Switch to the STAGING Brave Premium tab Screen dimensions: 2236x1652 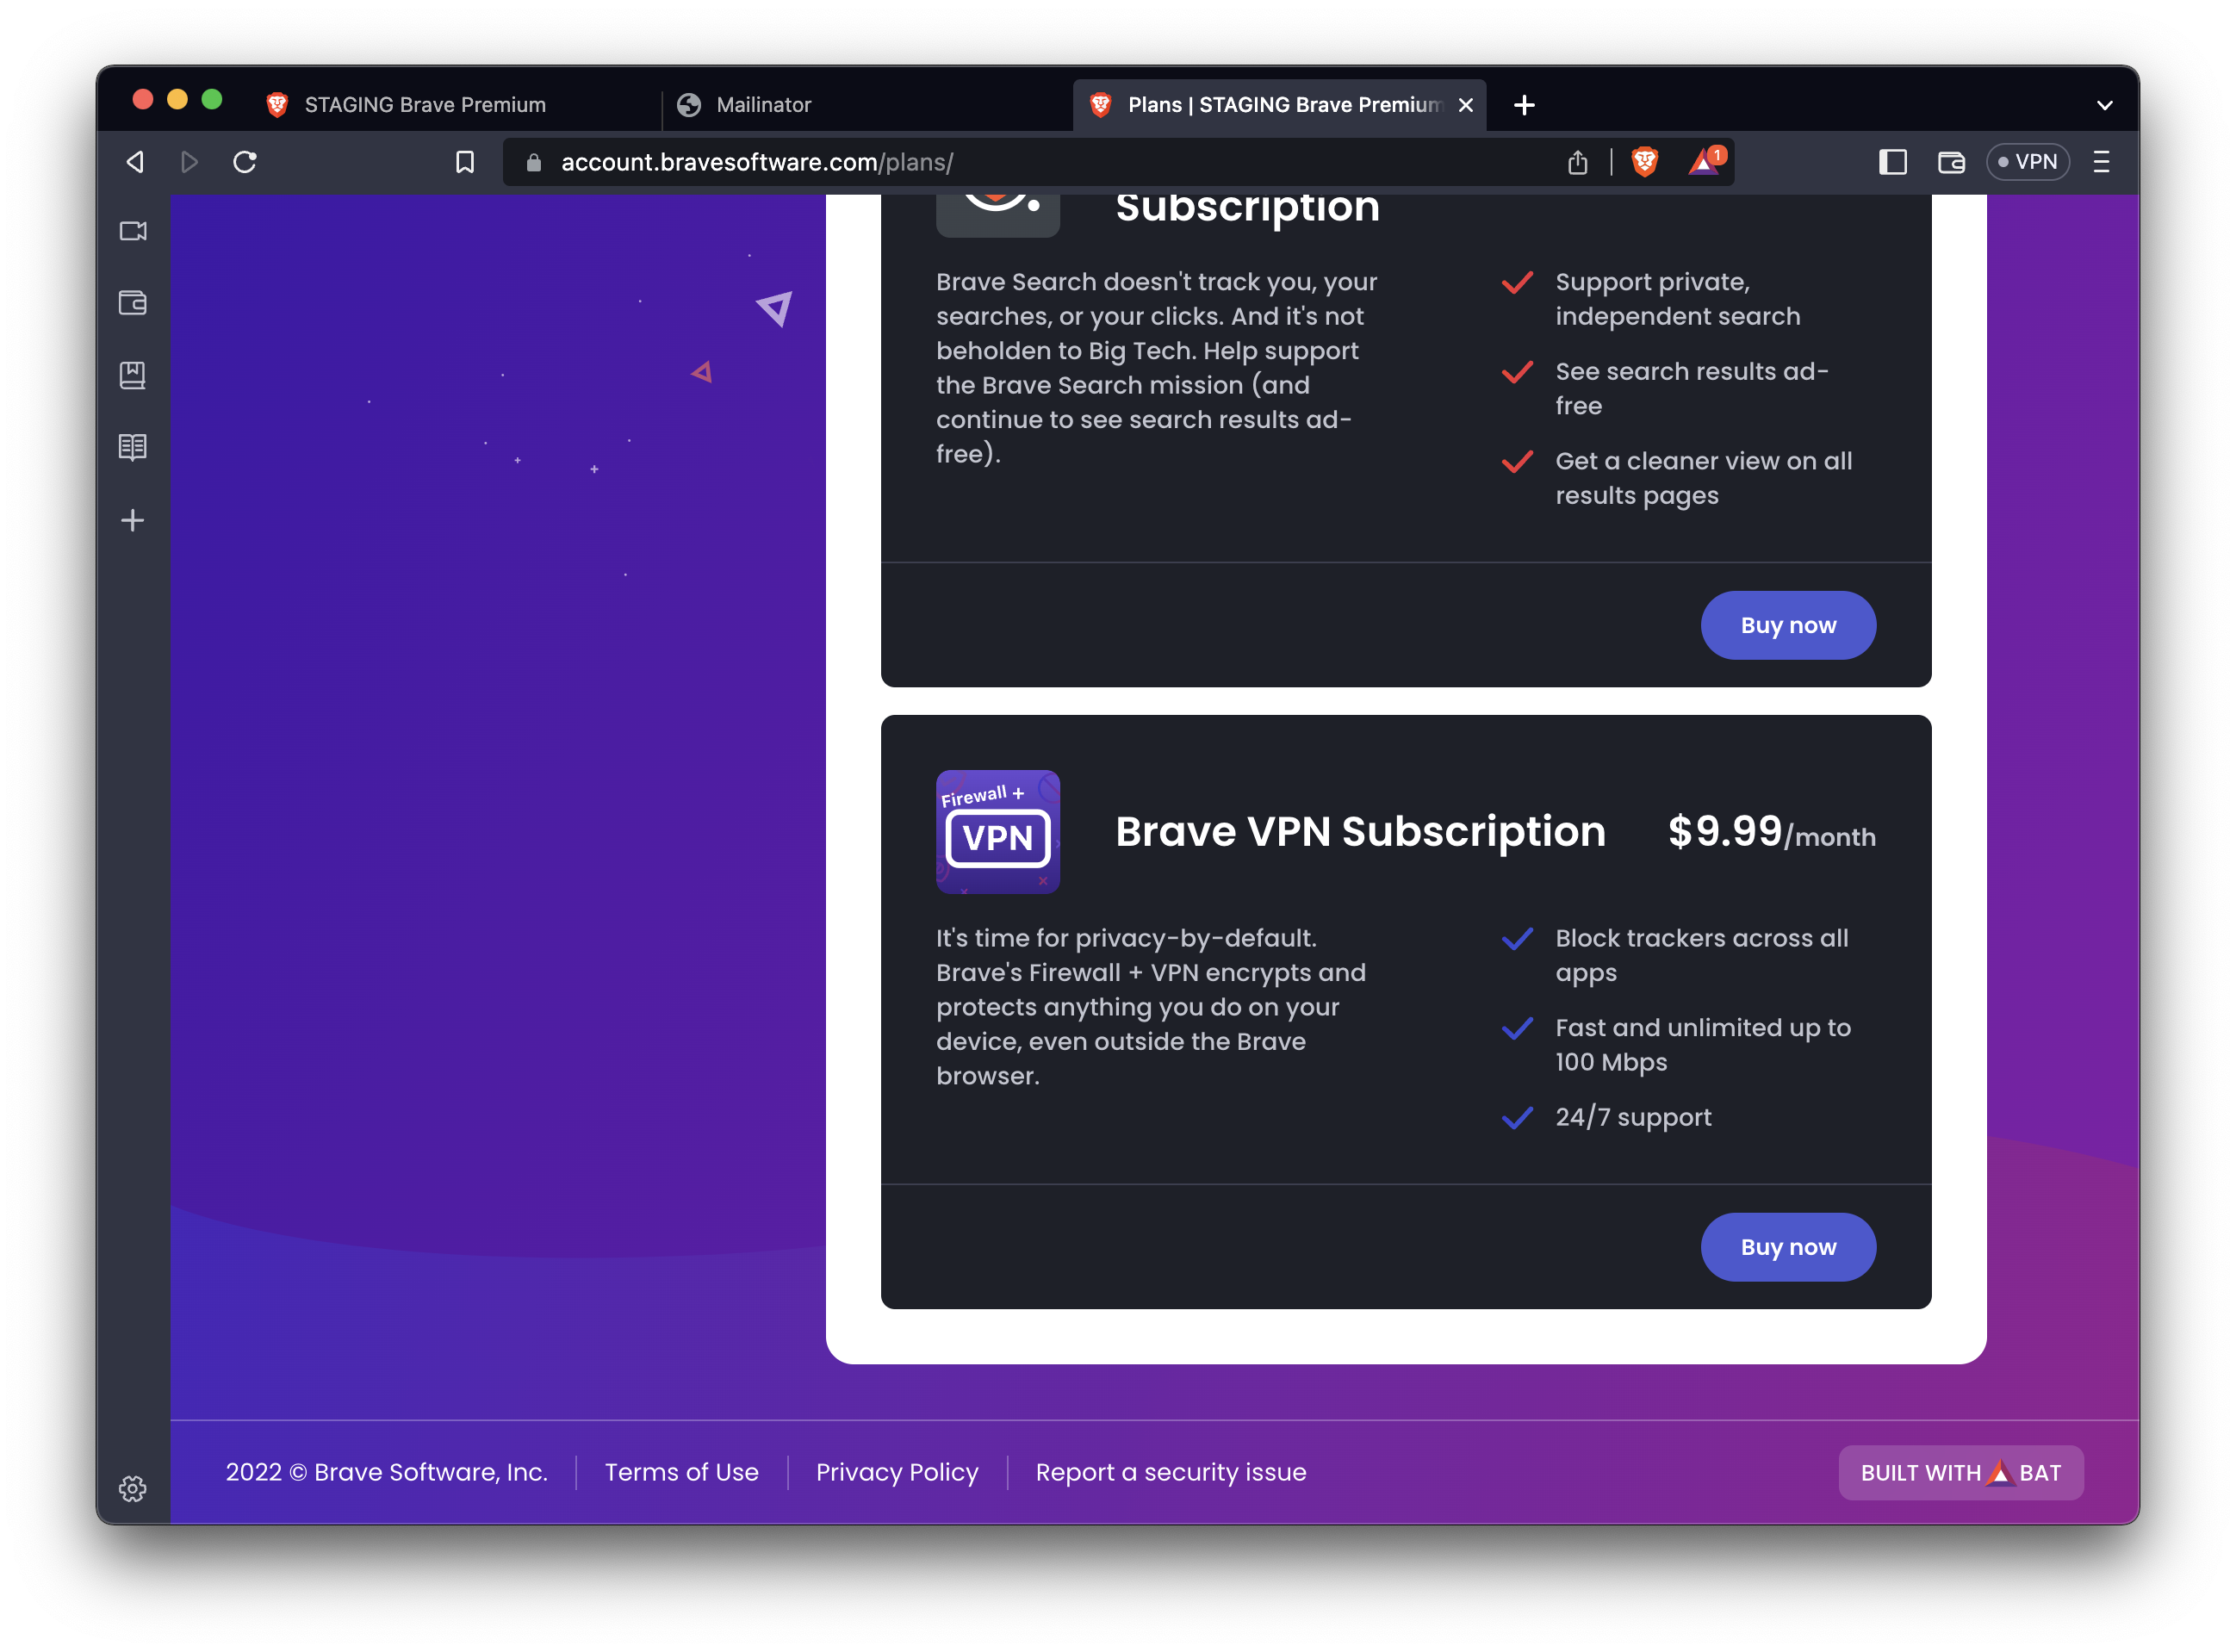click(425, 104)
